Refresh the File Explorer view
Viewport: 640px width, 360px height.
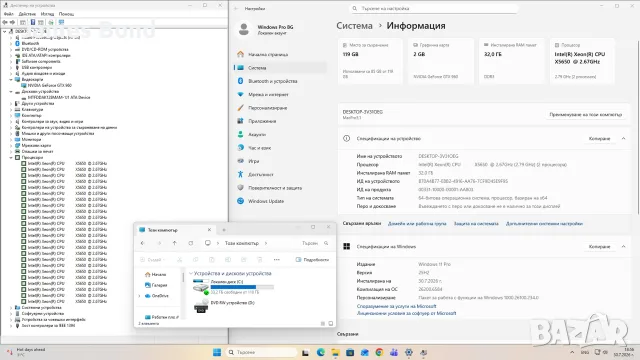191,243
